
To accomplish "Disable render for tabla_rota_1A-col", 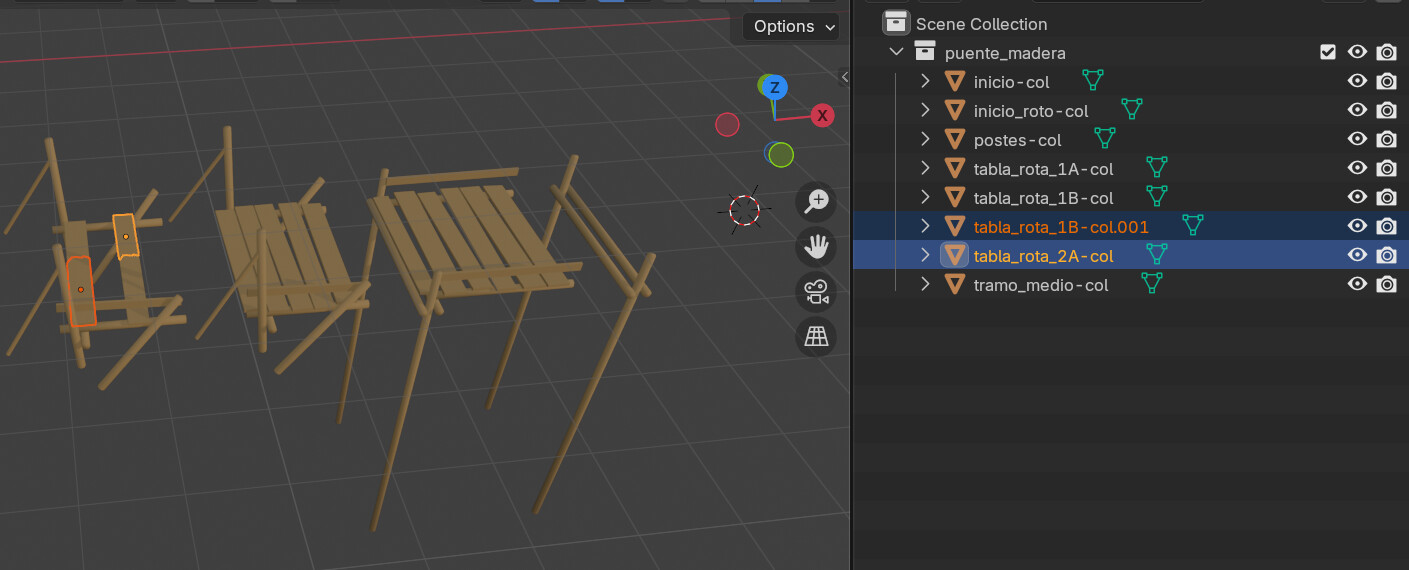I will pyautogui.click(x=1386, y=168).
